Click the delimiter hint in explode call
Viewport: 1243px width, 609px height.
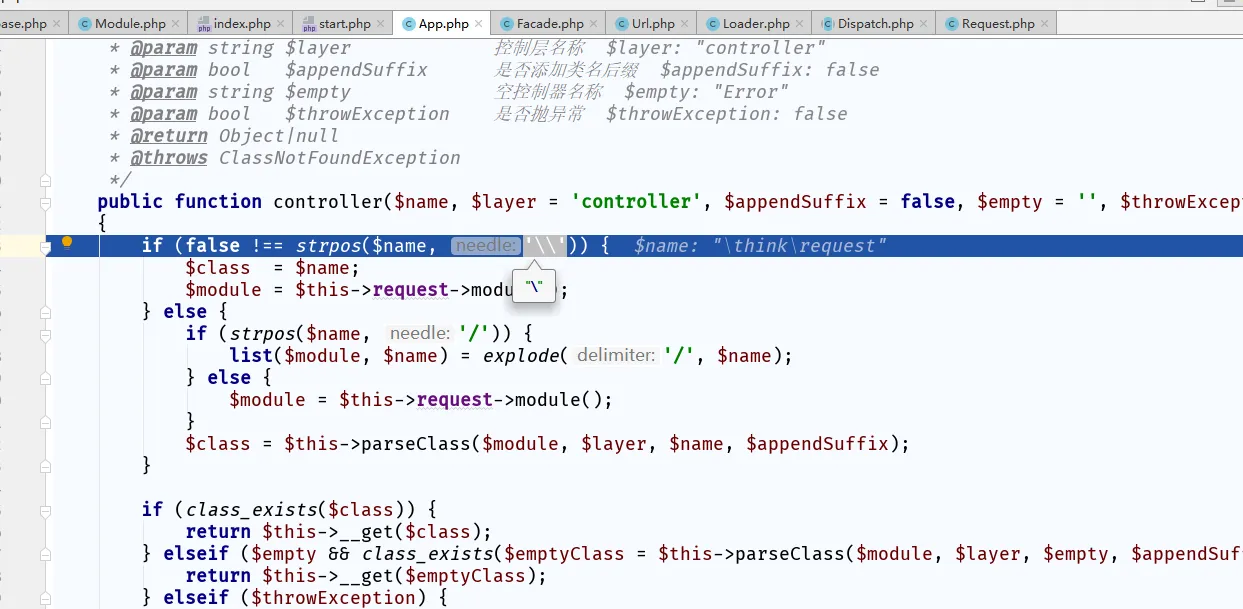pyautogui.click(x=616, y=356)
